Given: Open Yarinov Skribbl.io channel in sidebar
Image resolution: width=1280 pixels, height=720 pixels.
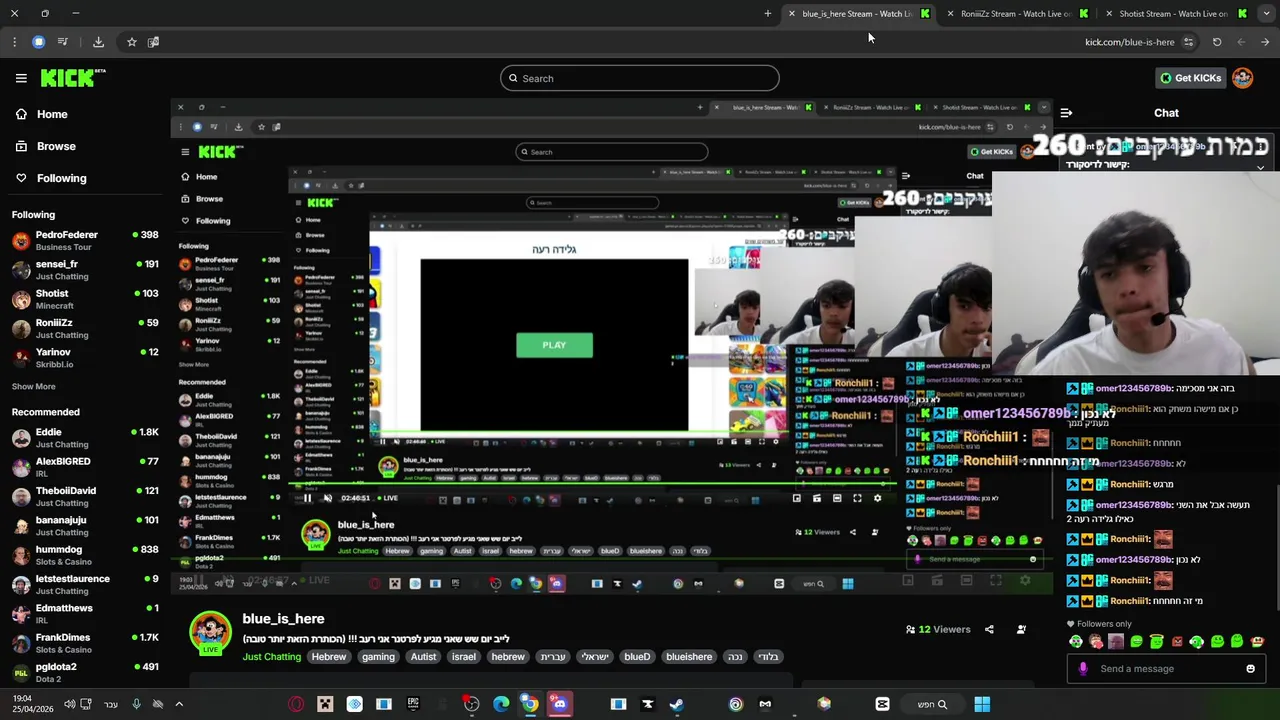Looking at the screenshot, I should [84, 358].
